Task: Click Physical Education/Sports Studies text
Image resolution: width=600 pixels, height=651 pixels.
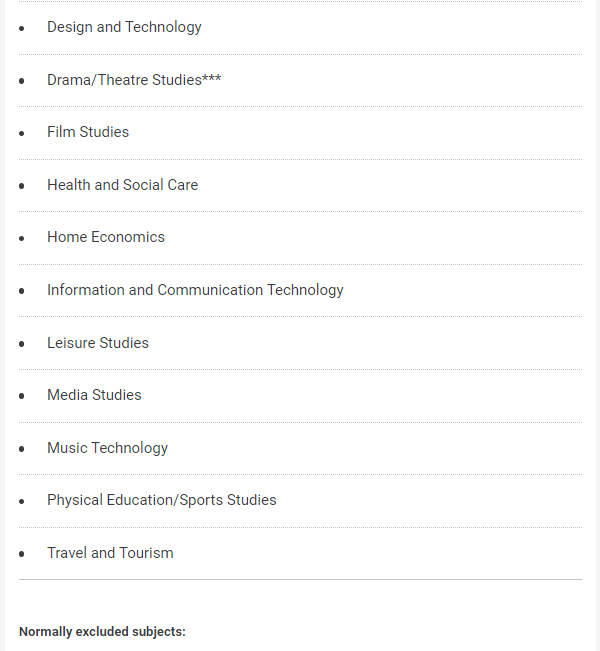Action: pyautogui.click(x=162, y=500)
